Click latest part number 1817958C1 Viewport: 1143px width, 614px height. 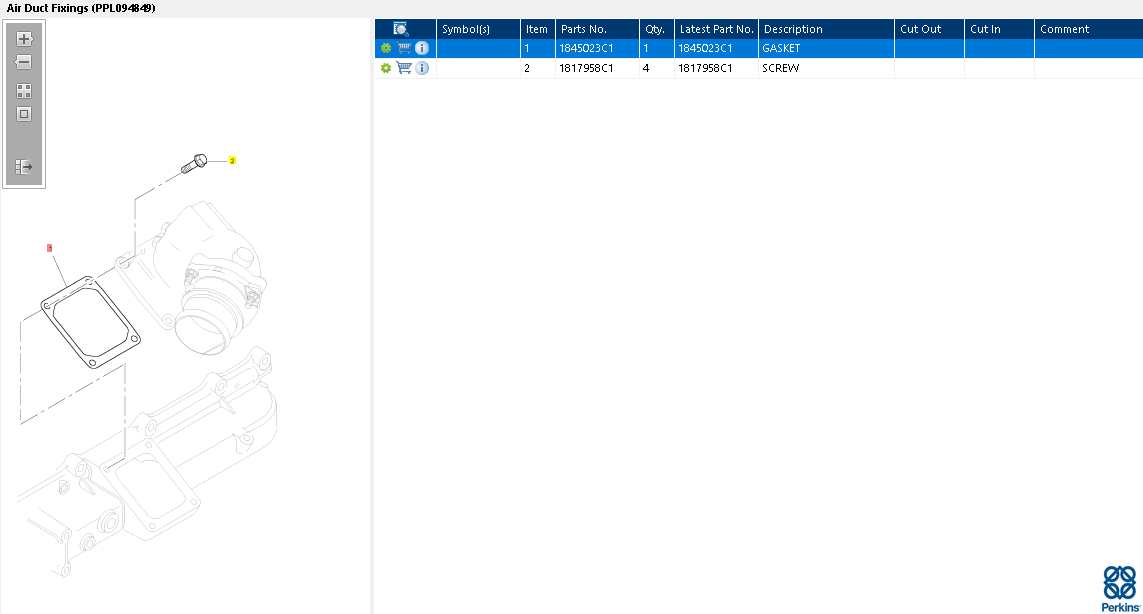point(706,68)
